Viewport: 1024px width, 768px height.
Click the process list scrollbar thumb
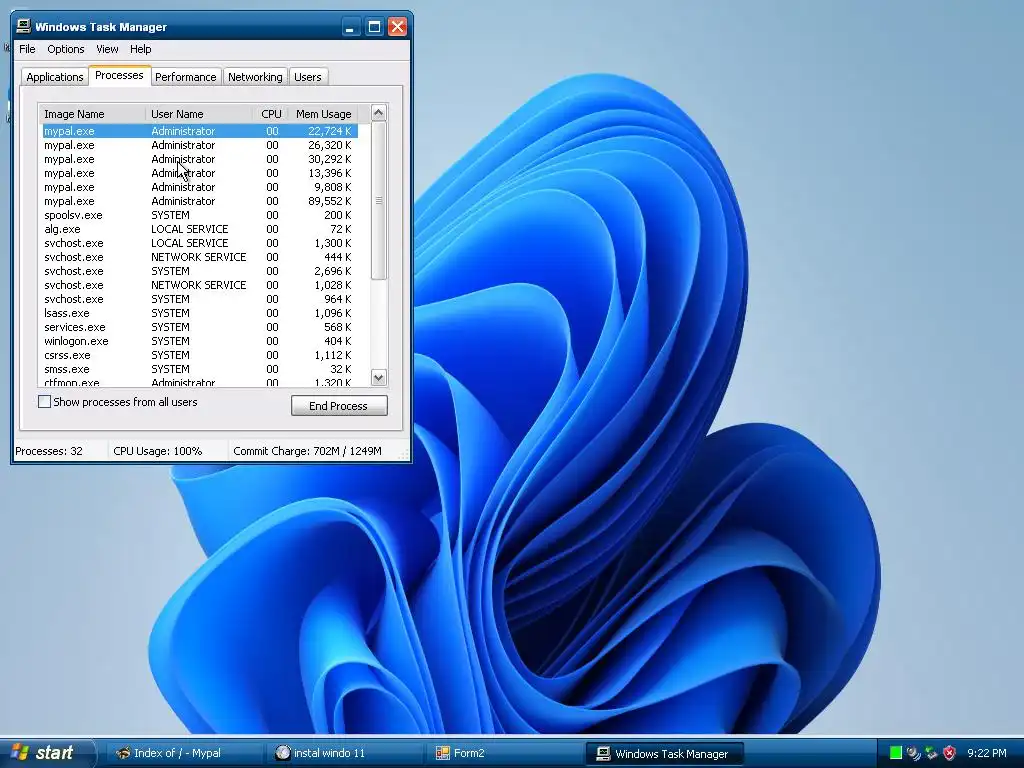[x=378, y=200]
